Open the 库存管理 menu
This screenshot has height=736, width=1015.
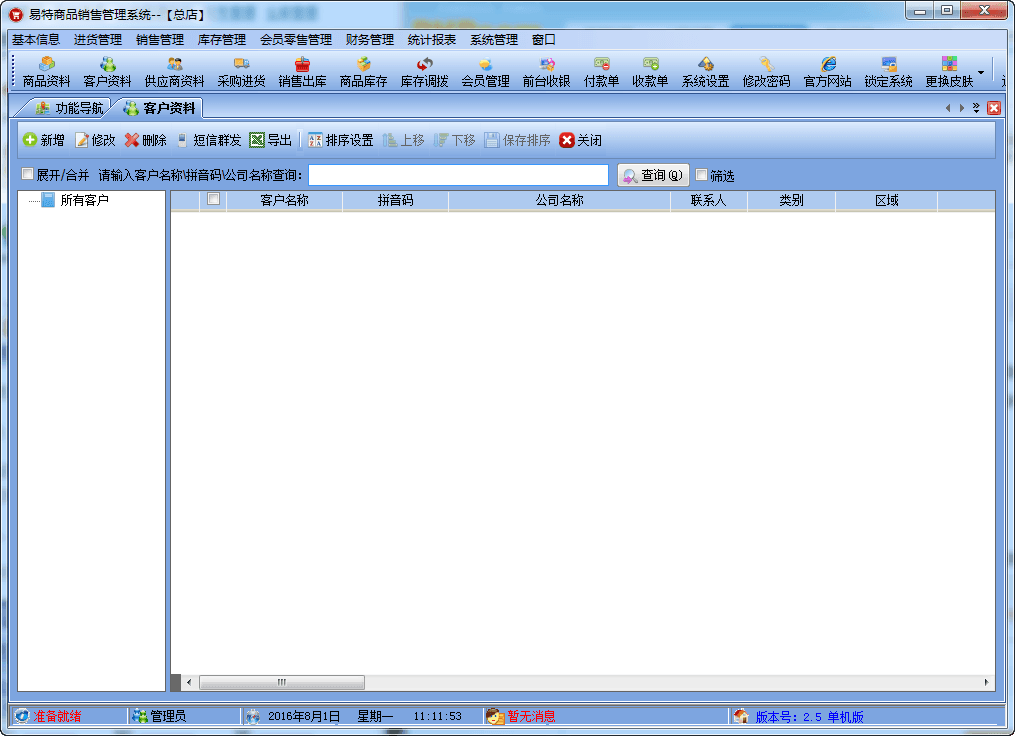point(221,39)
